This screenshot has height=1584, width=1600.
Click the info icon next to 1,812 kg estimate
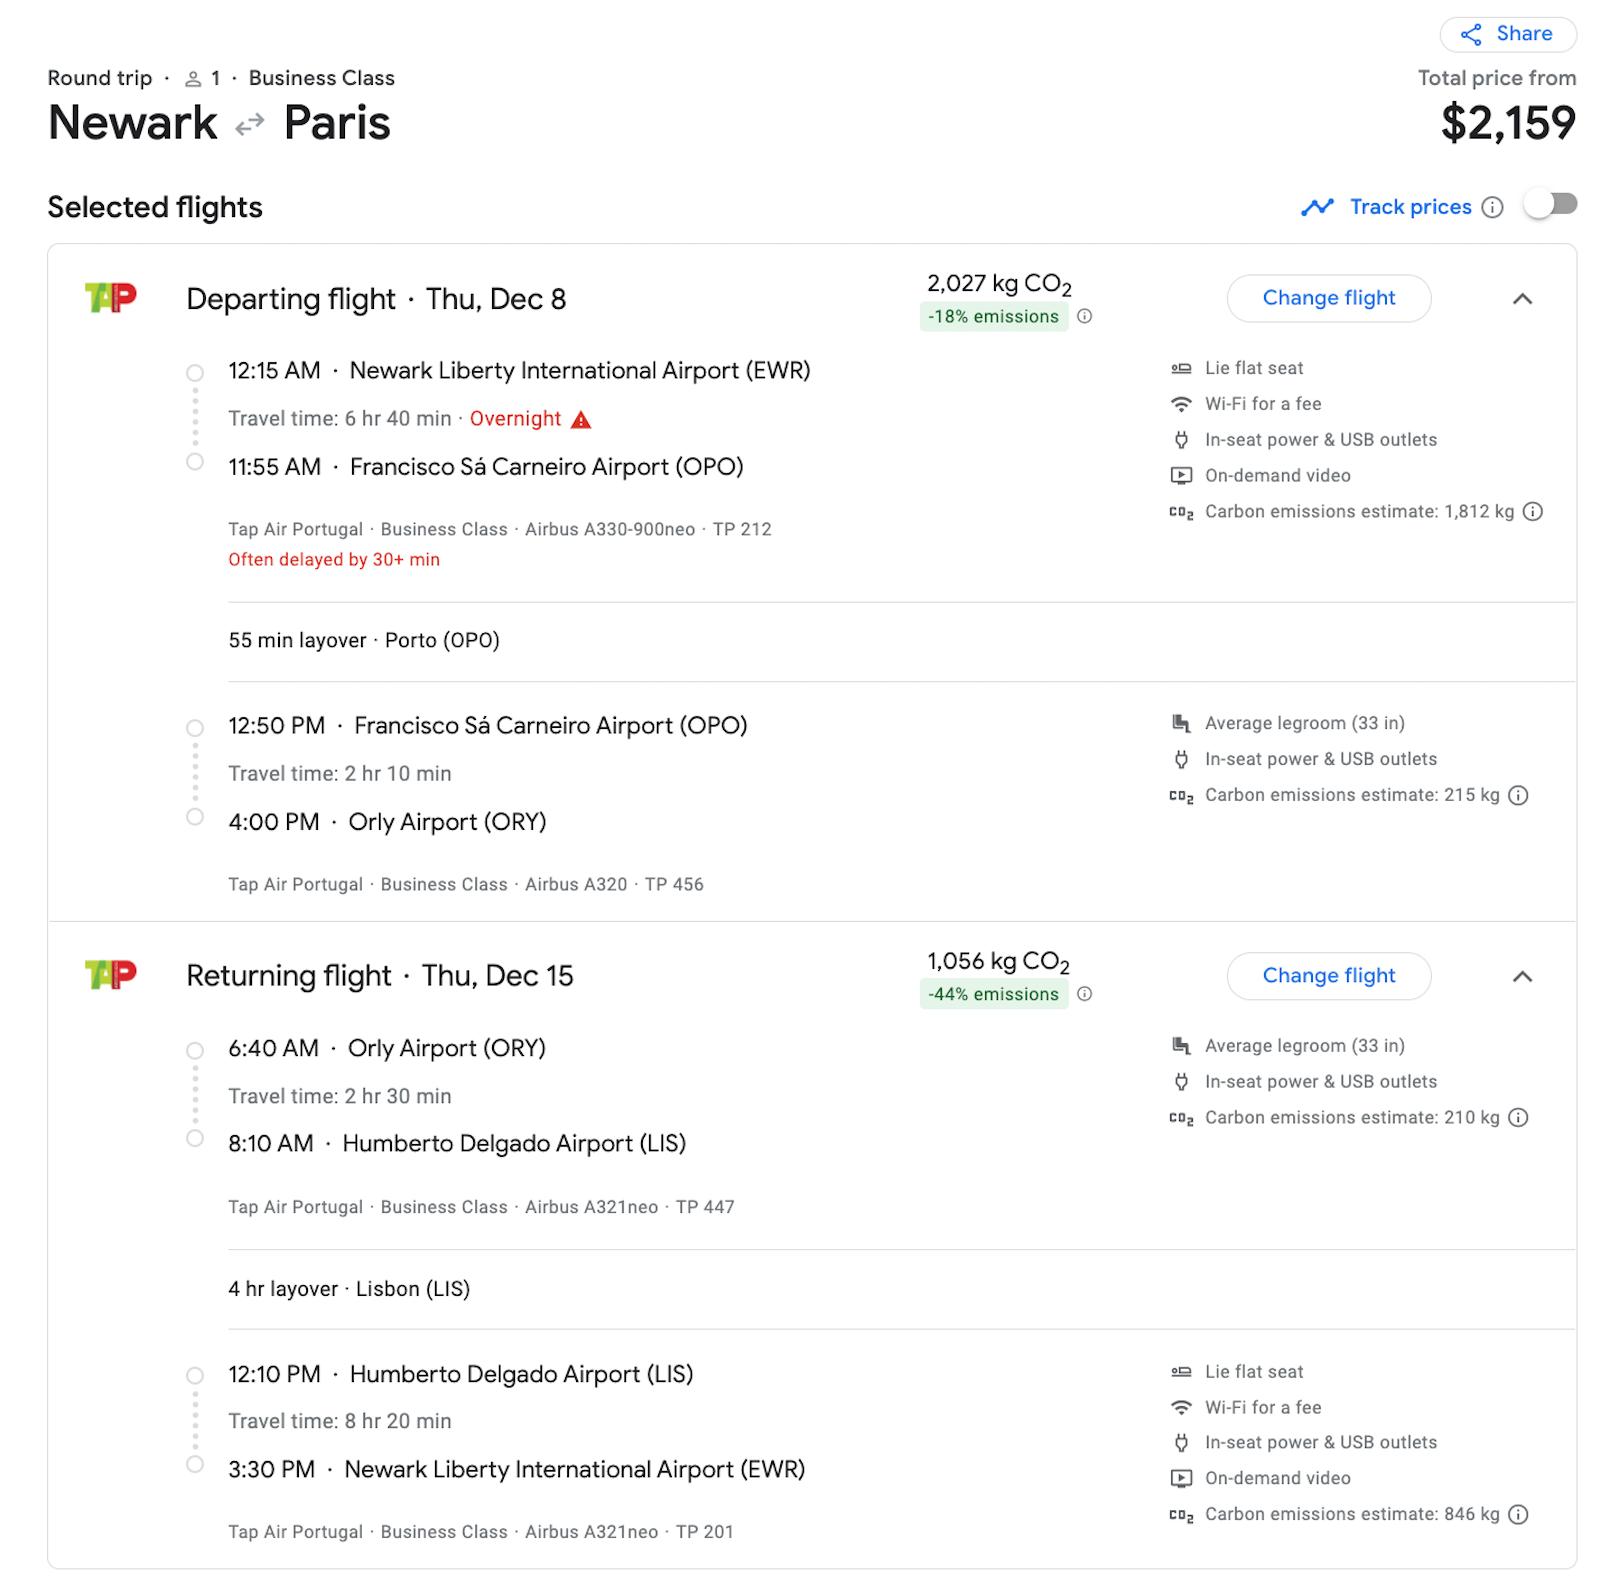[x=1532, y=511]
